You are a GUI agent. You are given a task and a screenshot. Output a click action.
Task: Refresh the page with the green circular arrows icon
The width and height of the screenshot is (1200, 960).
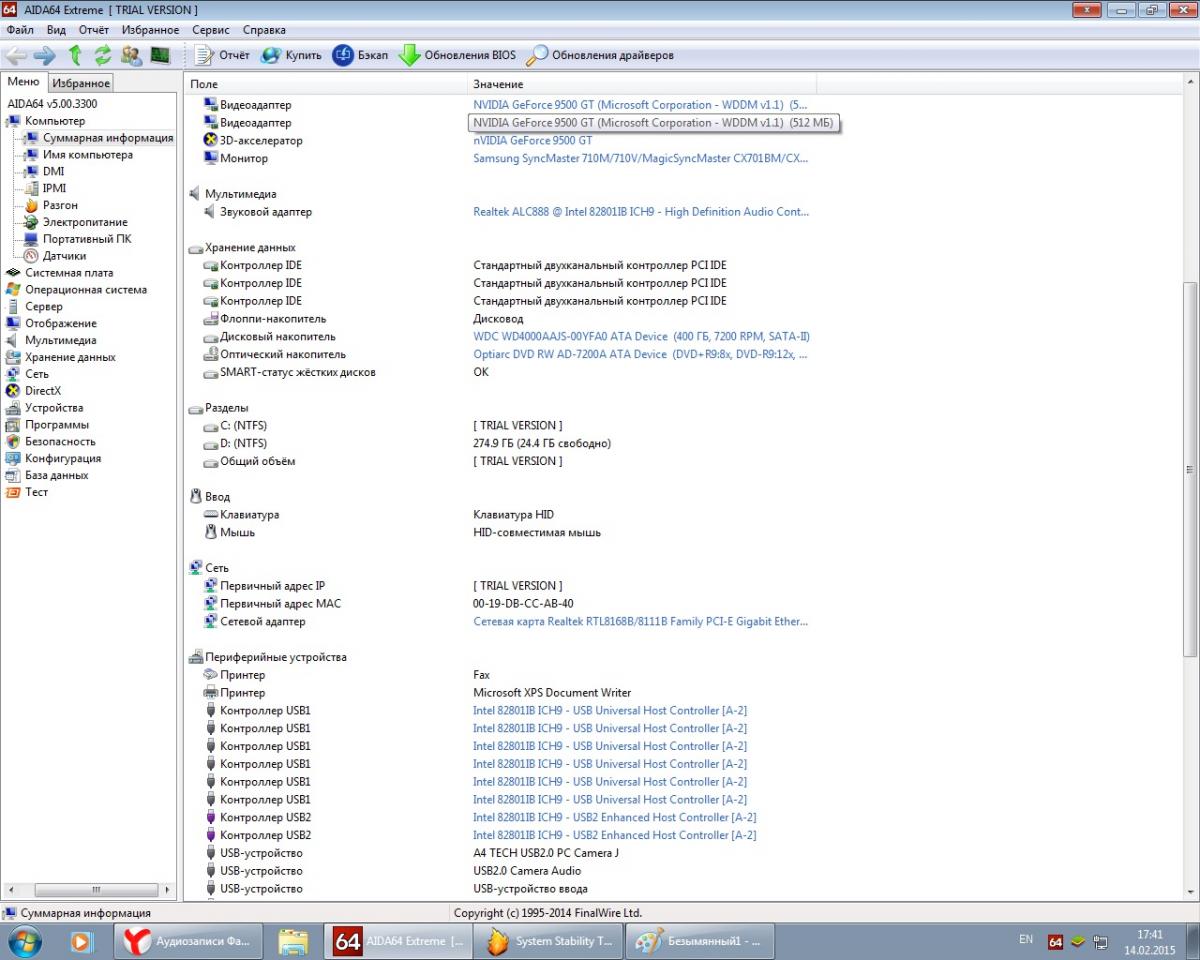point(102,55)
